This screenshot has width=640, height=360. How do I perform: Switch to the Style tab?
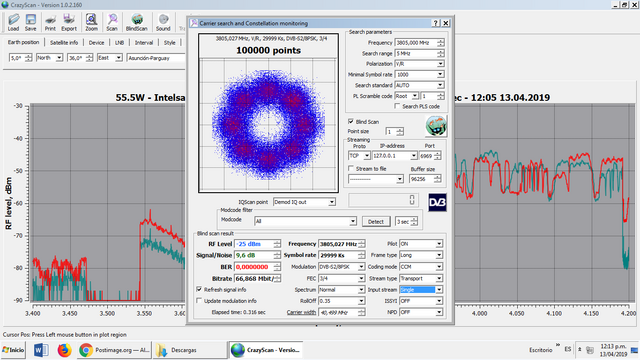169,42
